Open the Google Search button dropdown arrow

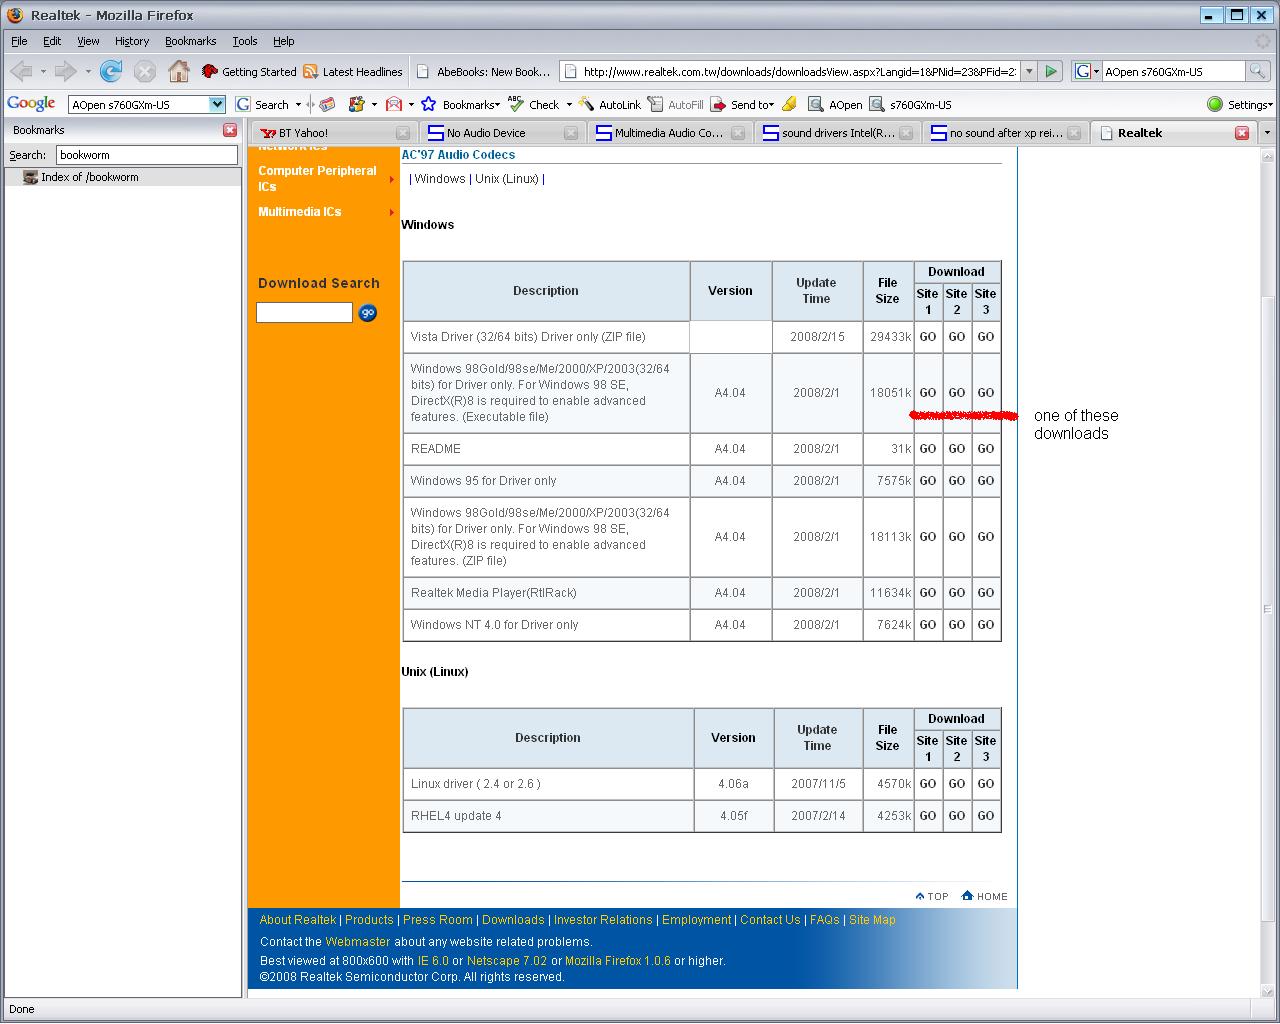coord(298,104)
